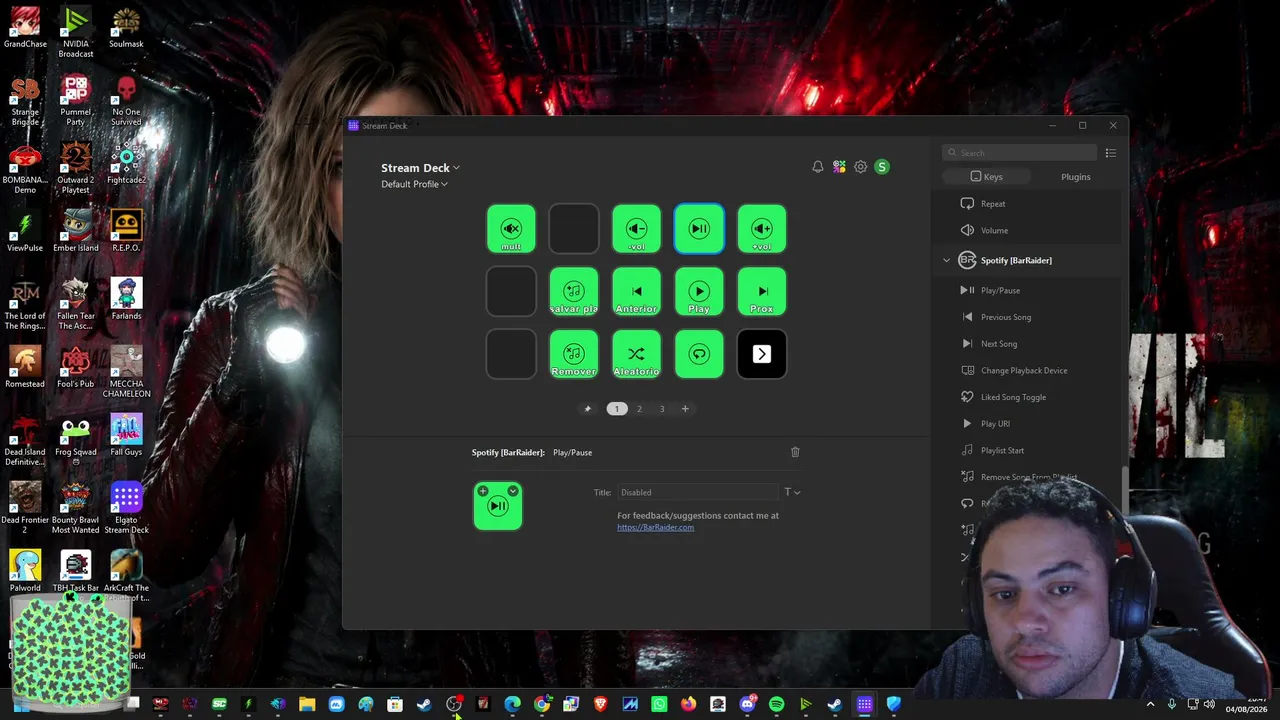Select the highlighted Play/Pause key in top row

pyautogui.click(x=699, y=229)
